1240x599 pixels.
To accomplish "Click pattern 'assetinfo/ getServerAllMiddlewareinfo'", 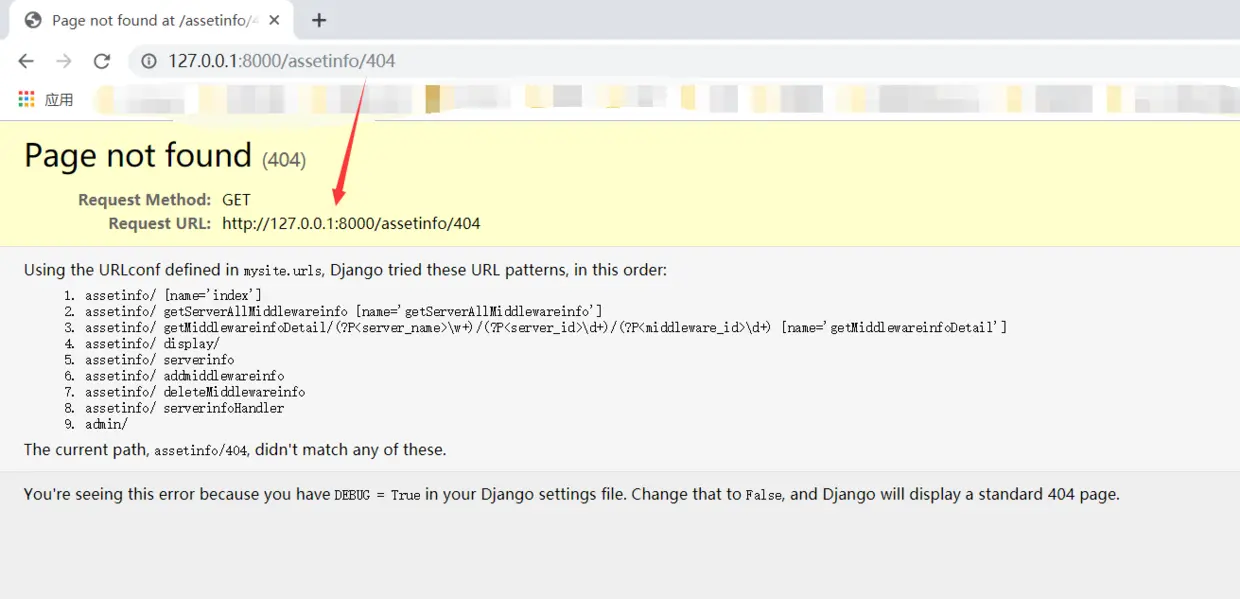I will pyautogui.click(x=344, y=311).
